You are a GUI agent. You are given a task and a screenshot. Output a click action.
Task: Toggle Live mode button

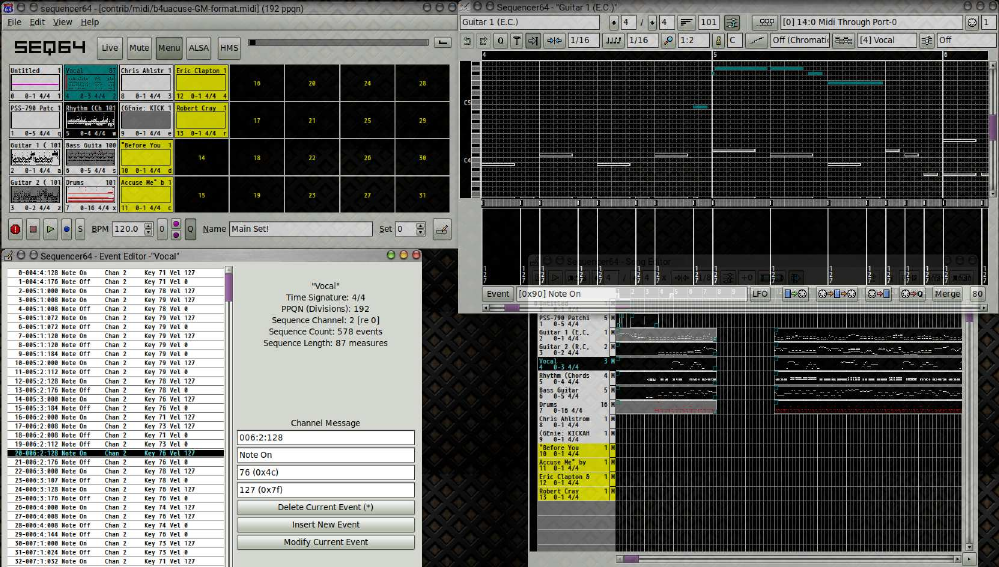tap(110, 47)
